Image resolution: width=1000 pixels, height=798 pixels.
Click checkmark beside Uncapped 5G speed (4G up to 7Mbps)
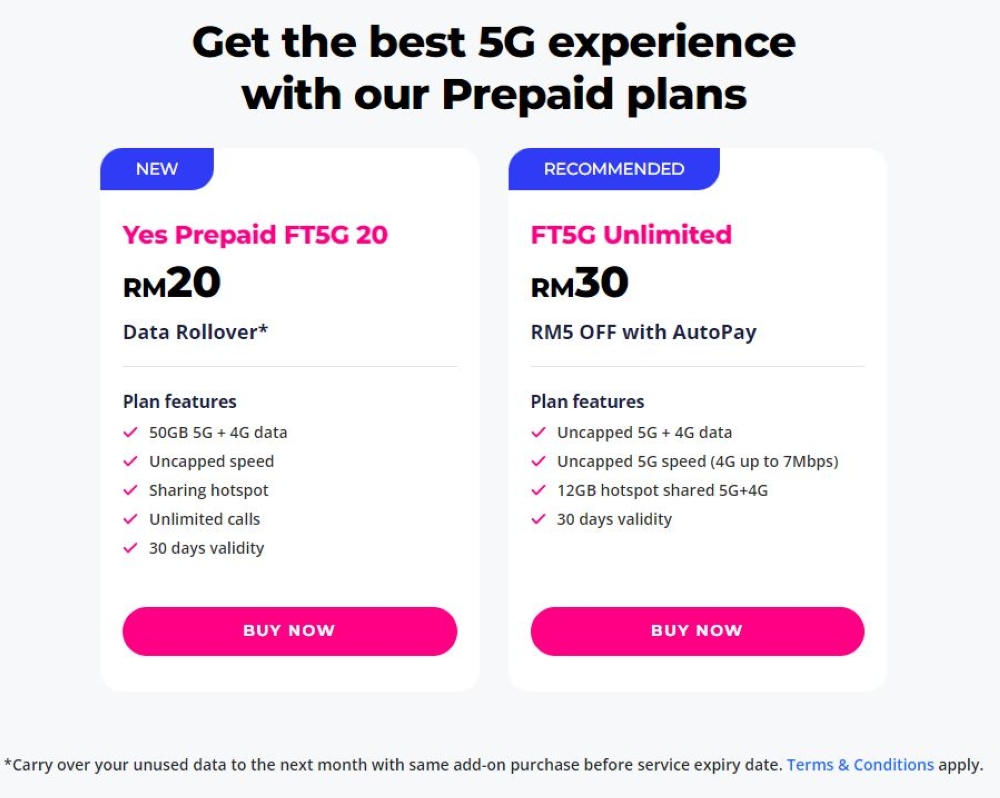click(x=538, y=461)
